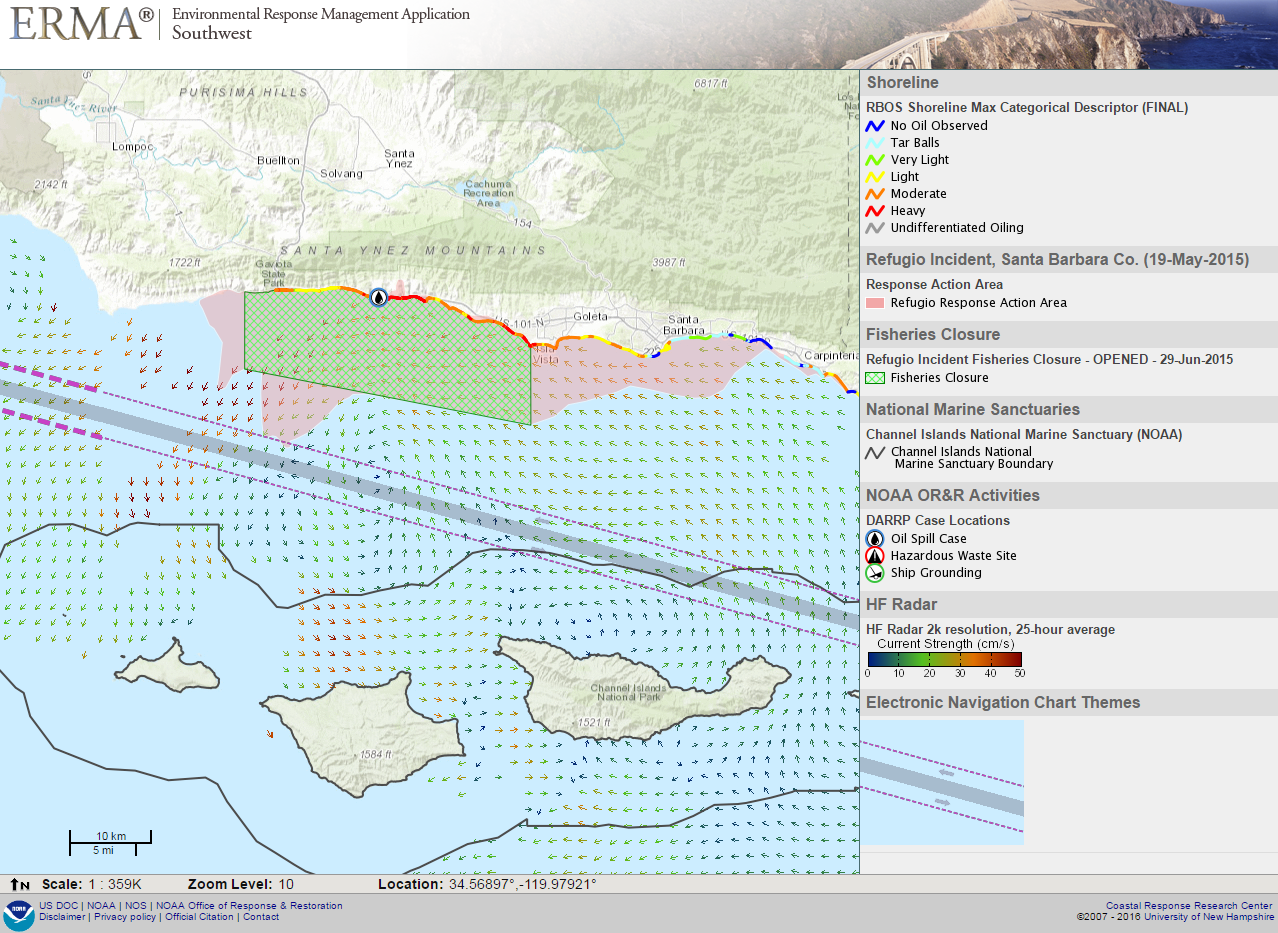Click the Santa Ynez Mountains map label

[414, 250]
